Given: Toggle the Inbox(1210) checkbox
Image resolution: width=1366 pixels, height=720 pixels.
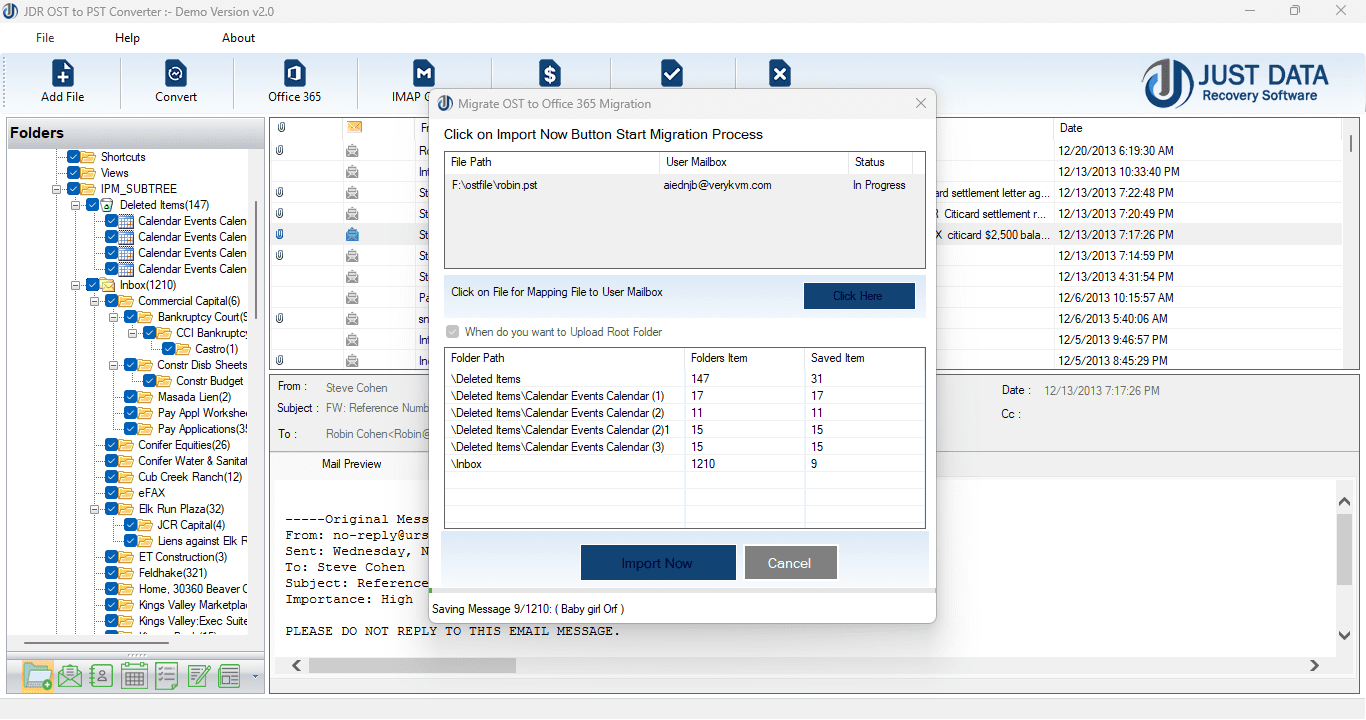Looking at the screenshot, I should [x=92, y=285].
